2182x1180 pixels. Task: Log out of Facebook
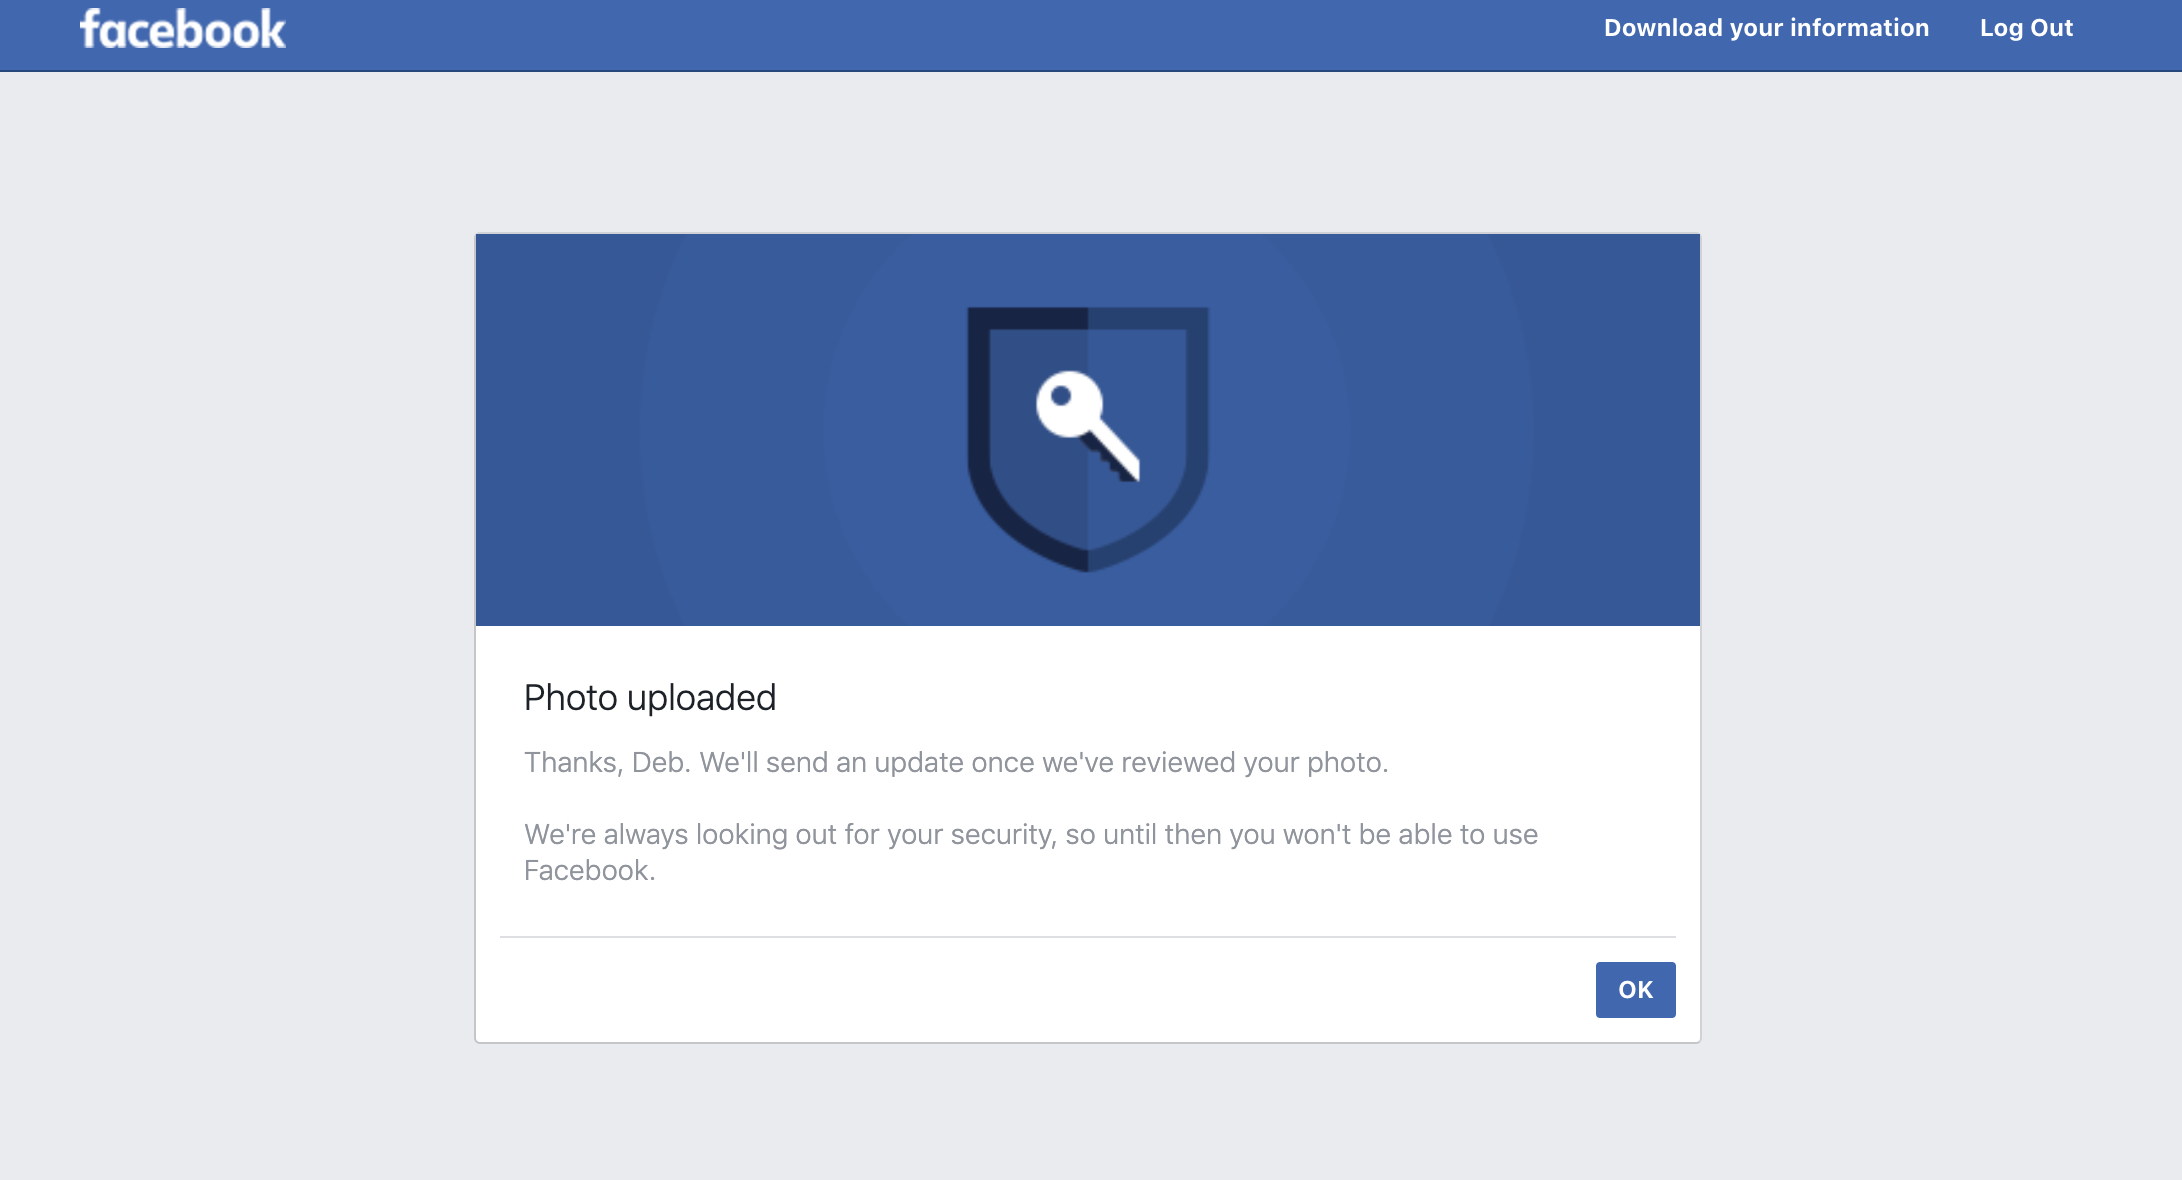pyautogui.click(x=2026, y=28)
